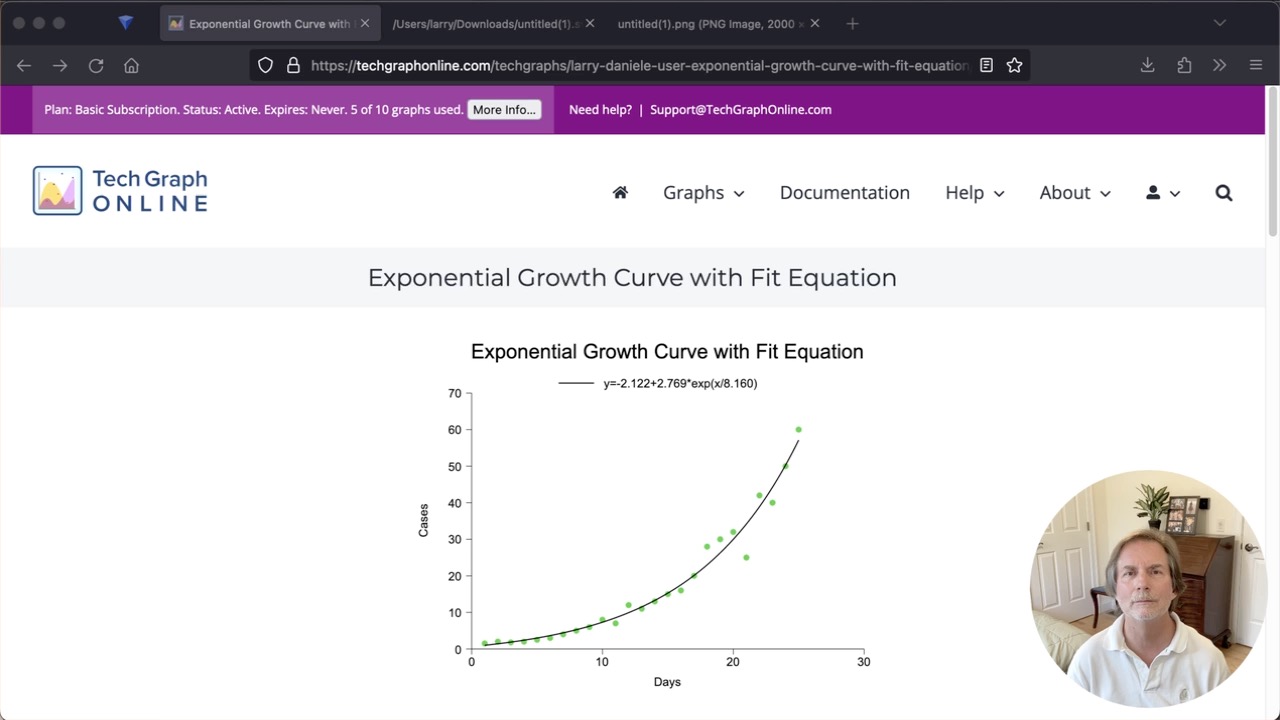The height and width of the screenshot is (720, 1280).
Task: Click the URL address bar field
Action: point(638,66)
